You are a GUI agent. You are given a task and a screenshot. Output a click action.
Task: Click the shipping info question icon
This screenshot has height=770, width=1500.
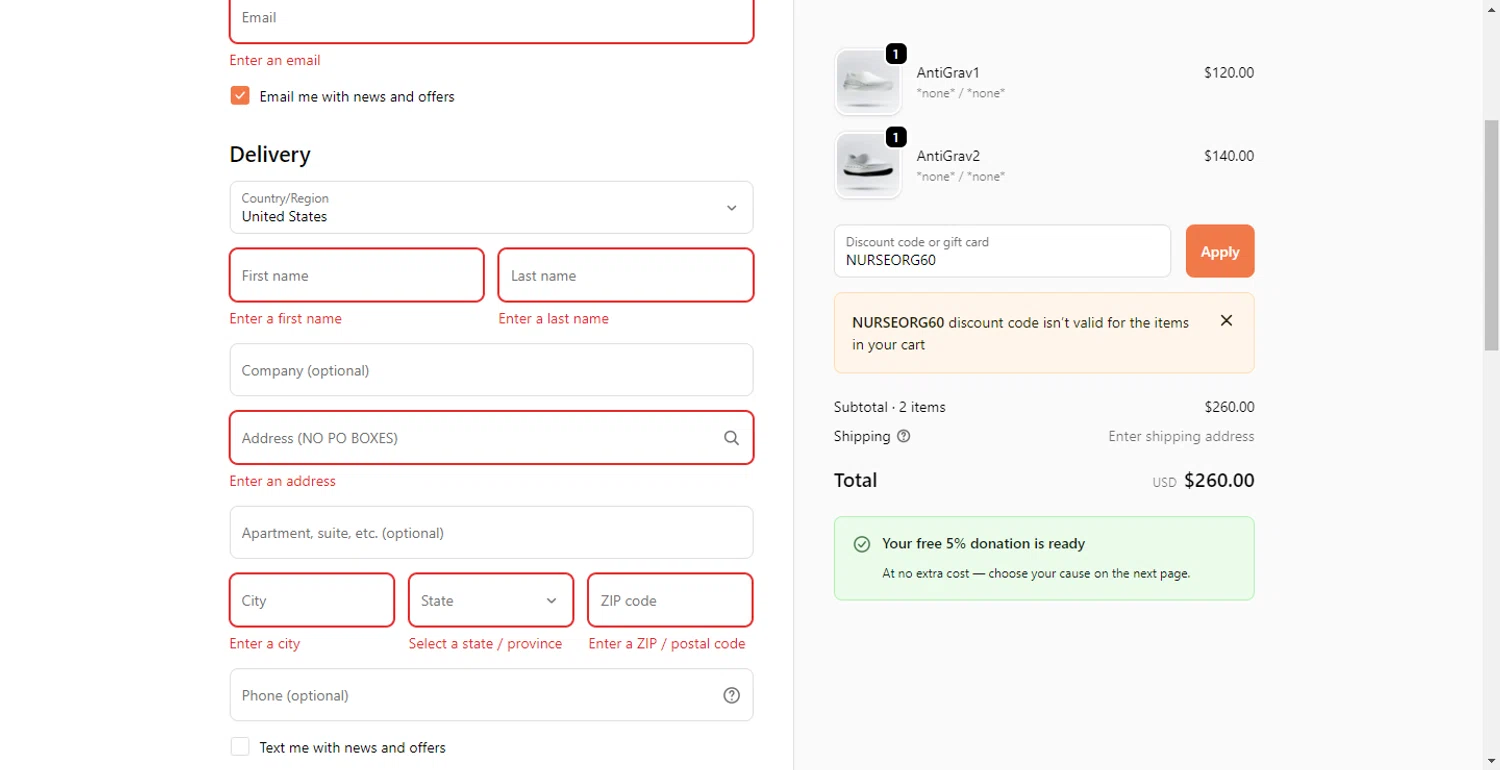tap(904, 436)
